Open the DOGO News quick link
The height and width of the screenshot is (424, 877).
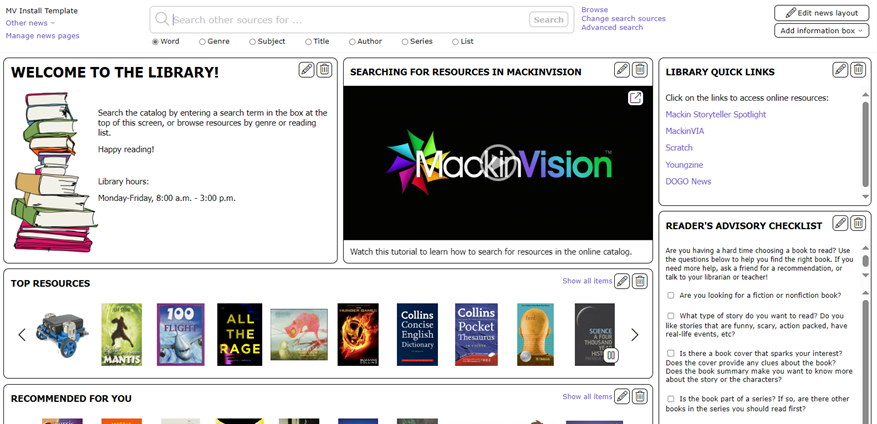point(688,181)
